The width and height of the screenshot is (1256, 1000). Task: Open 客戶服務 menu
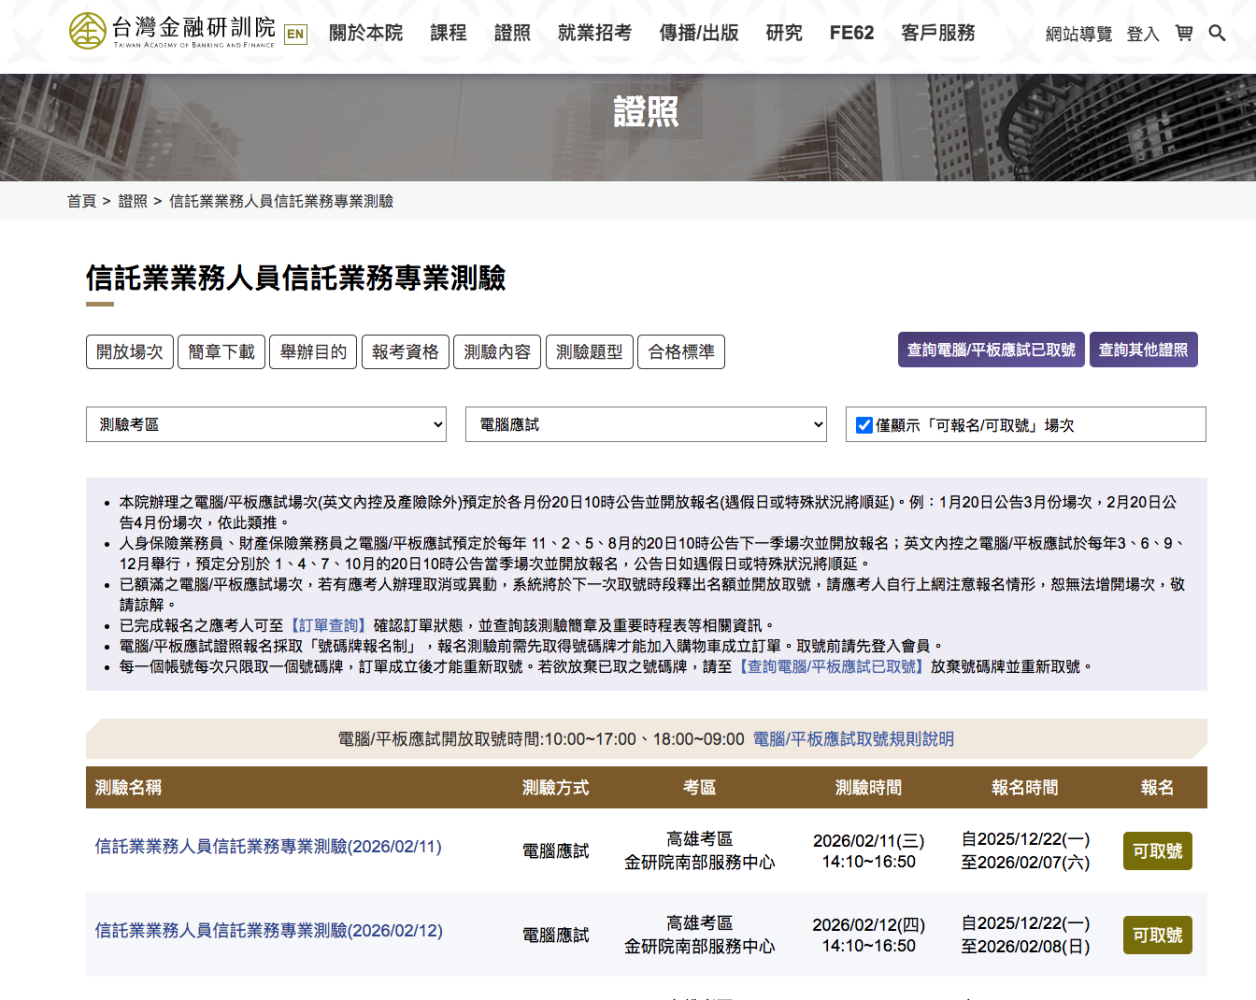pyautogui.click(x=938, y=33)
